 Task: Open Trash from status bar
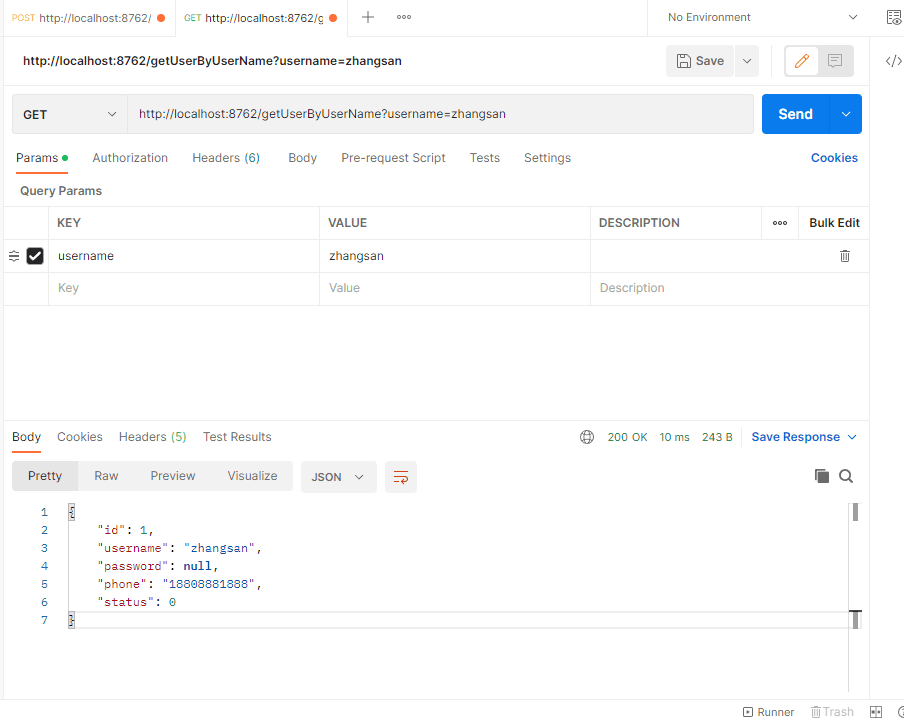pyautogui.click(x=832, y=712)
